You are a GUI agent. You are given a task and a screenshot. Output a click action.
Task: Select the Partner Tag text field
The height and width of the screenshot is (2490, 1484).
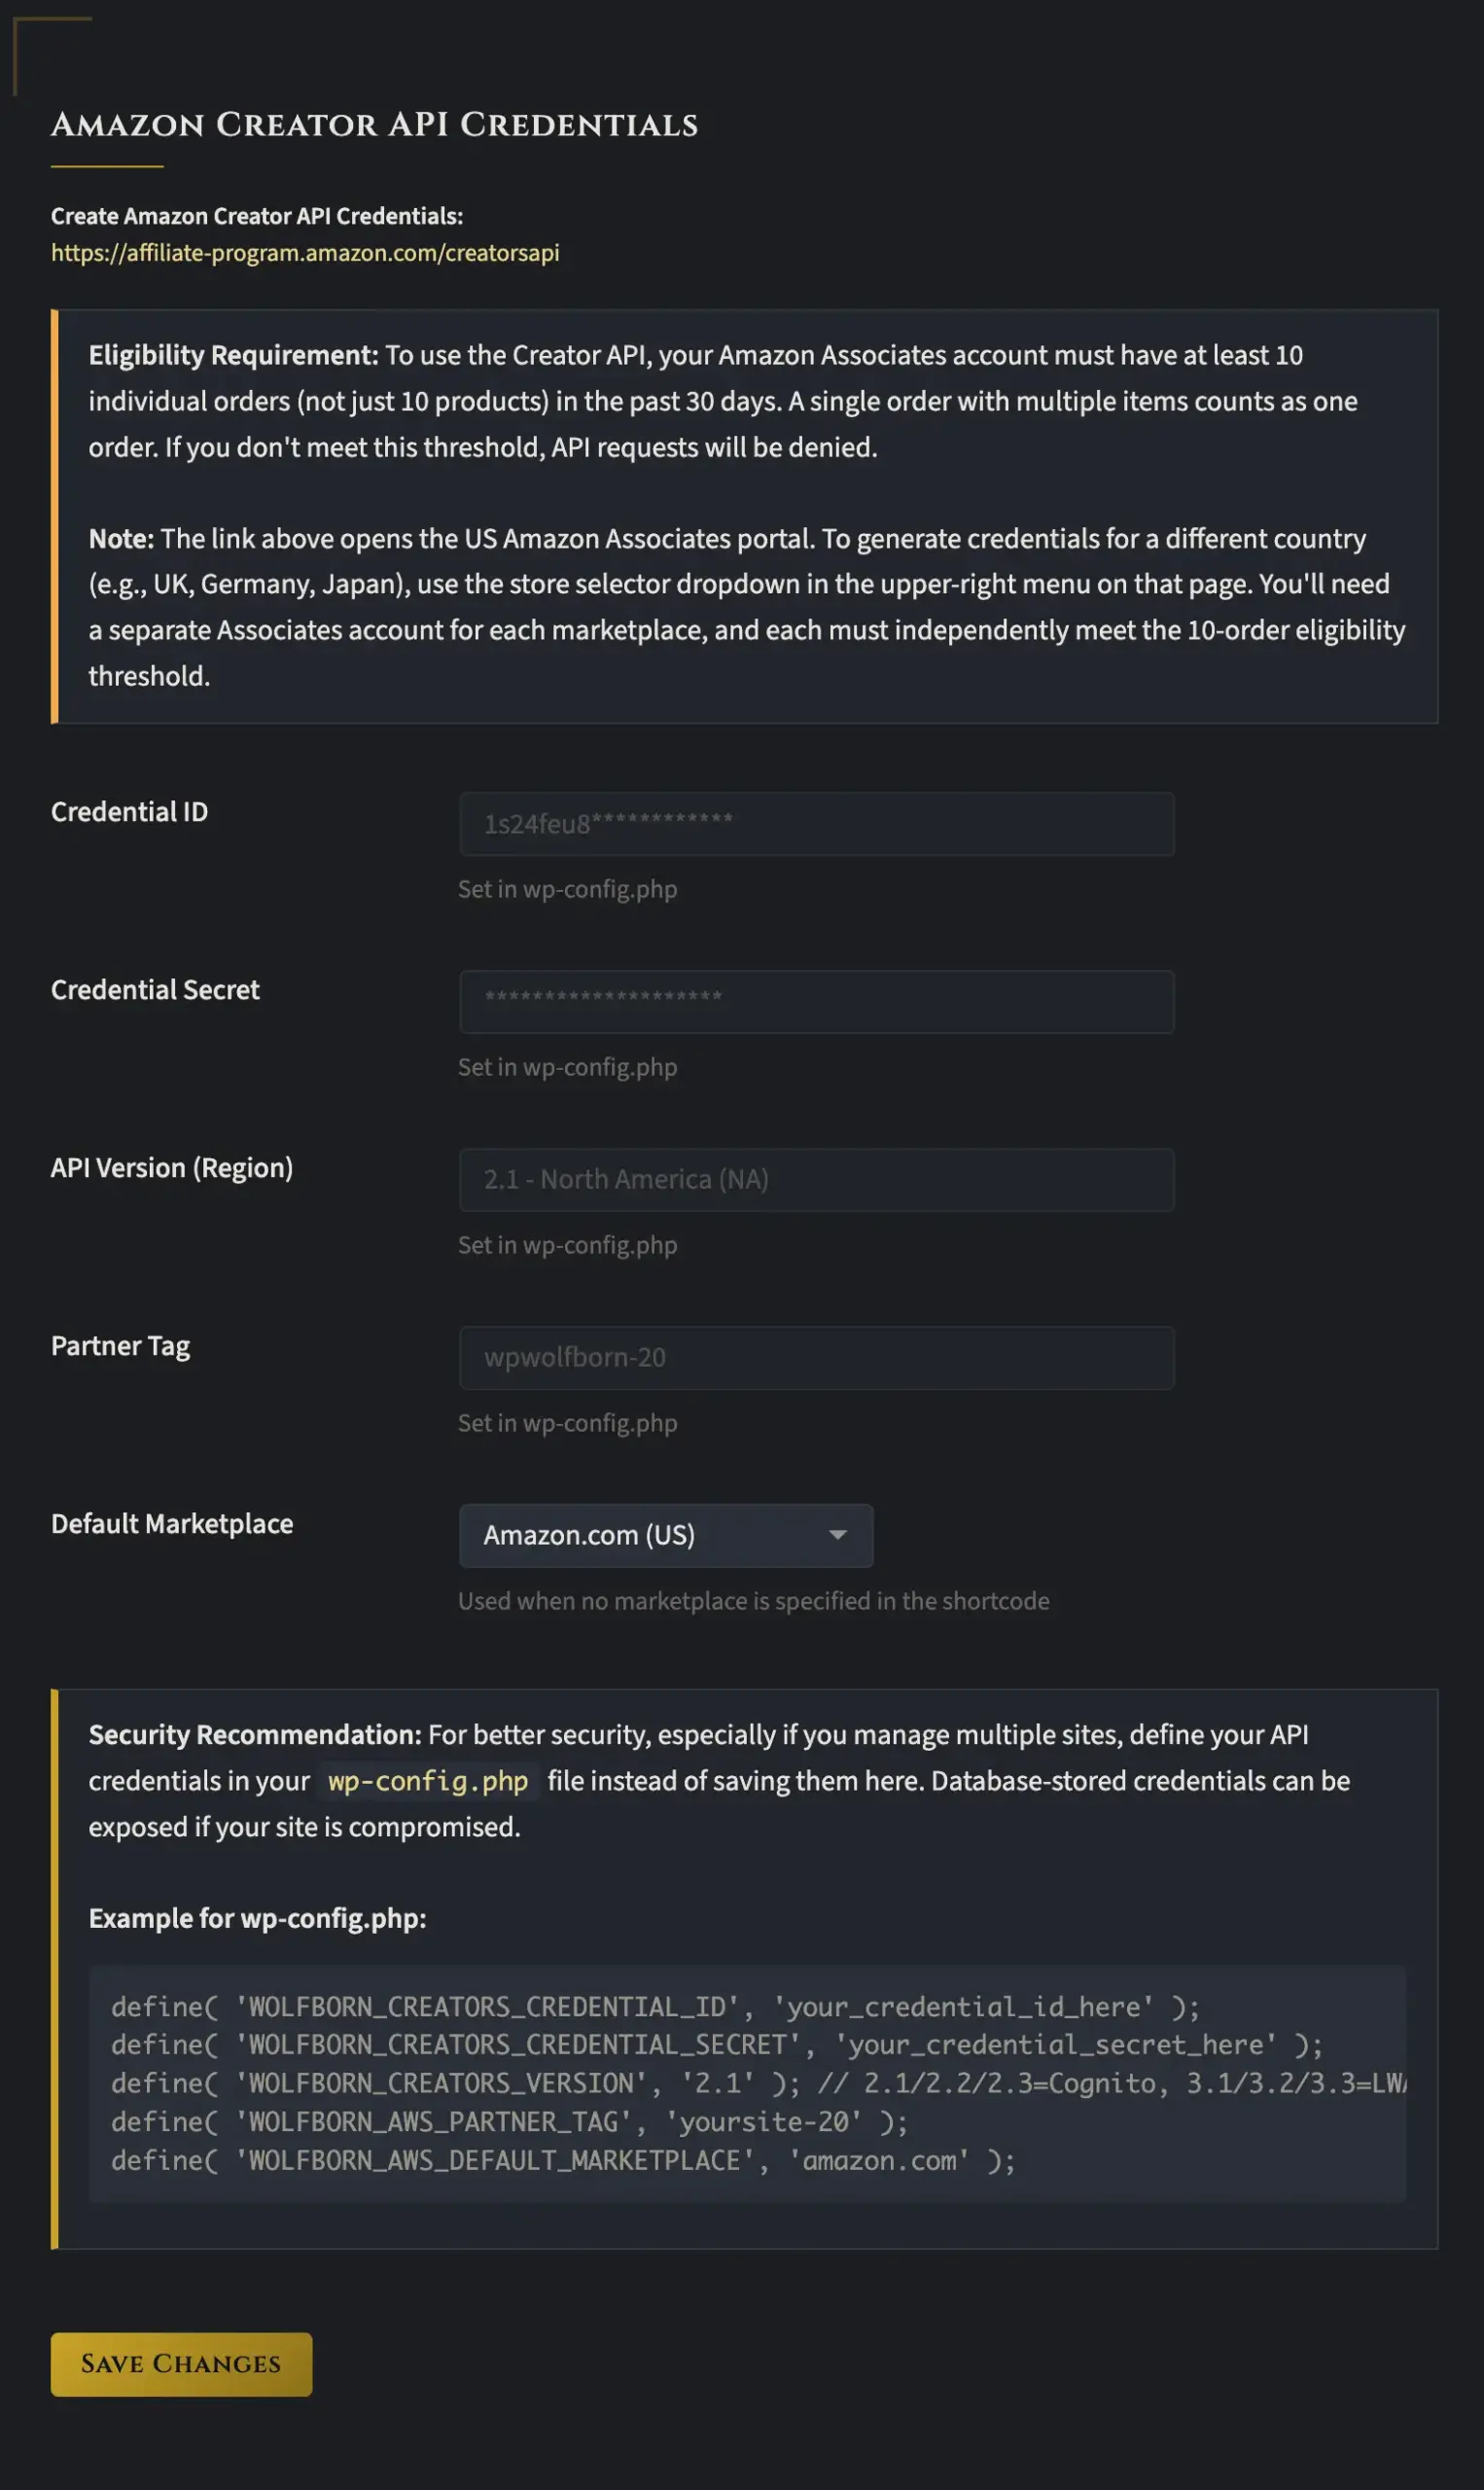coord(816,1358)
